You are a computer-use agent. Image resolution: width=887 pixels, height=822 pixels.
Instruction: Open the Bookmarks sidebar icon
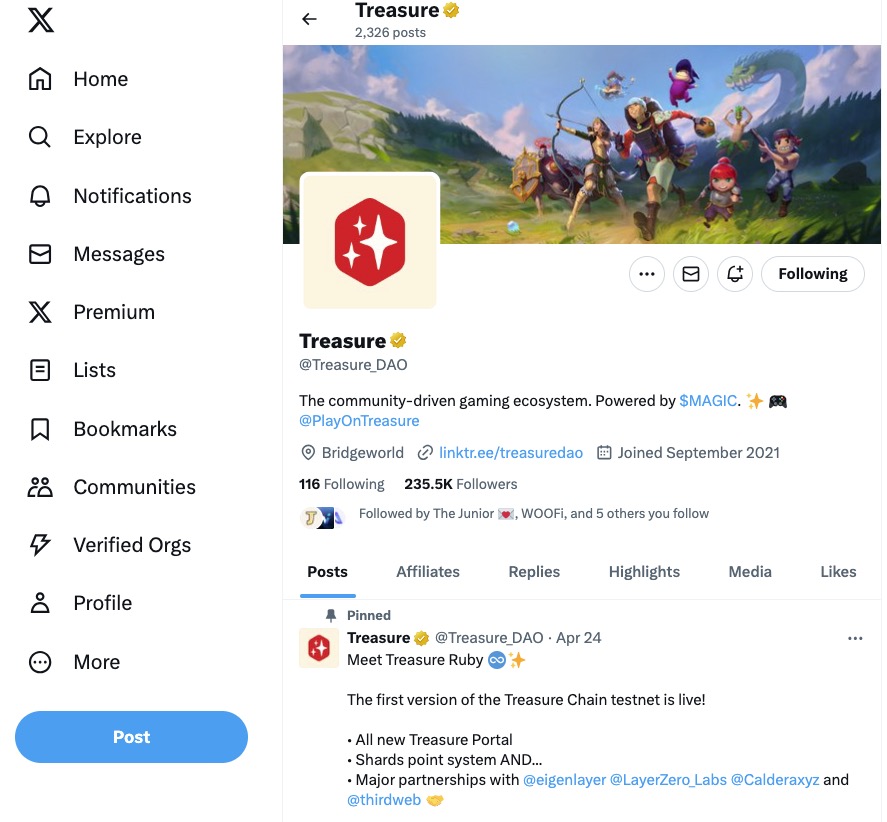coord(40,429)
